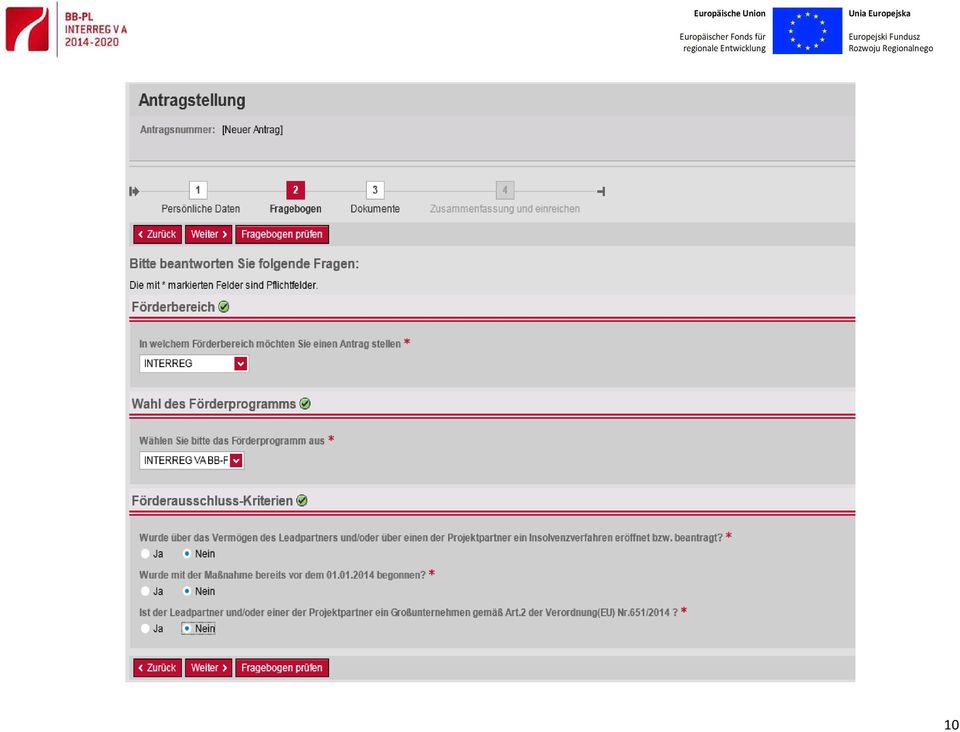
Task: Click the Großunternehmen Art.2 question text
Action: point(408,612)
